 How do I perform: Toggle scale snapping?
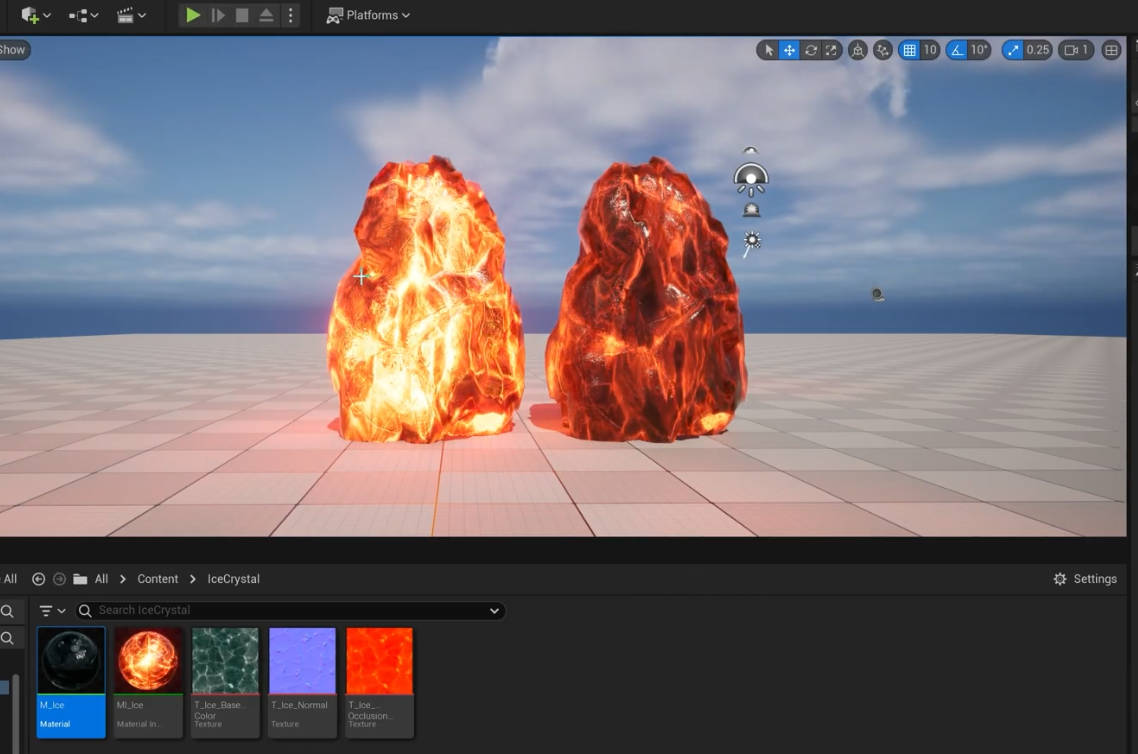(x=1014, y=50)
